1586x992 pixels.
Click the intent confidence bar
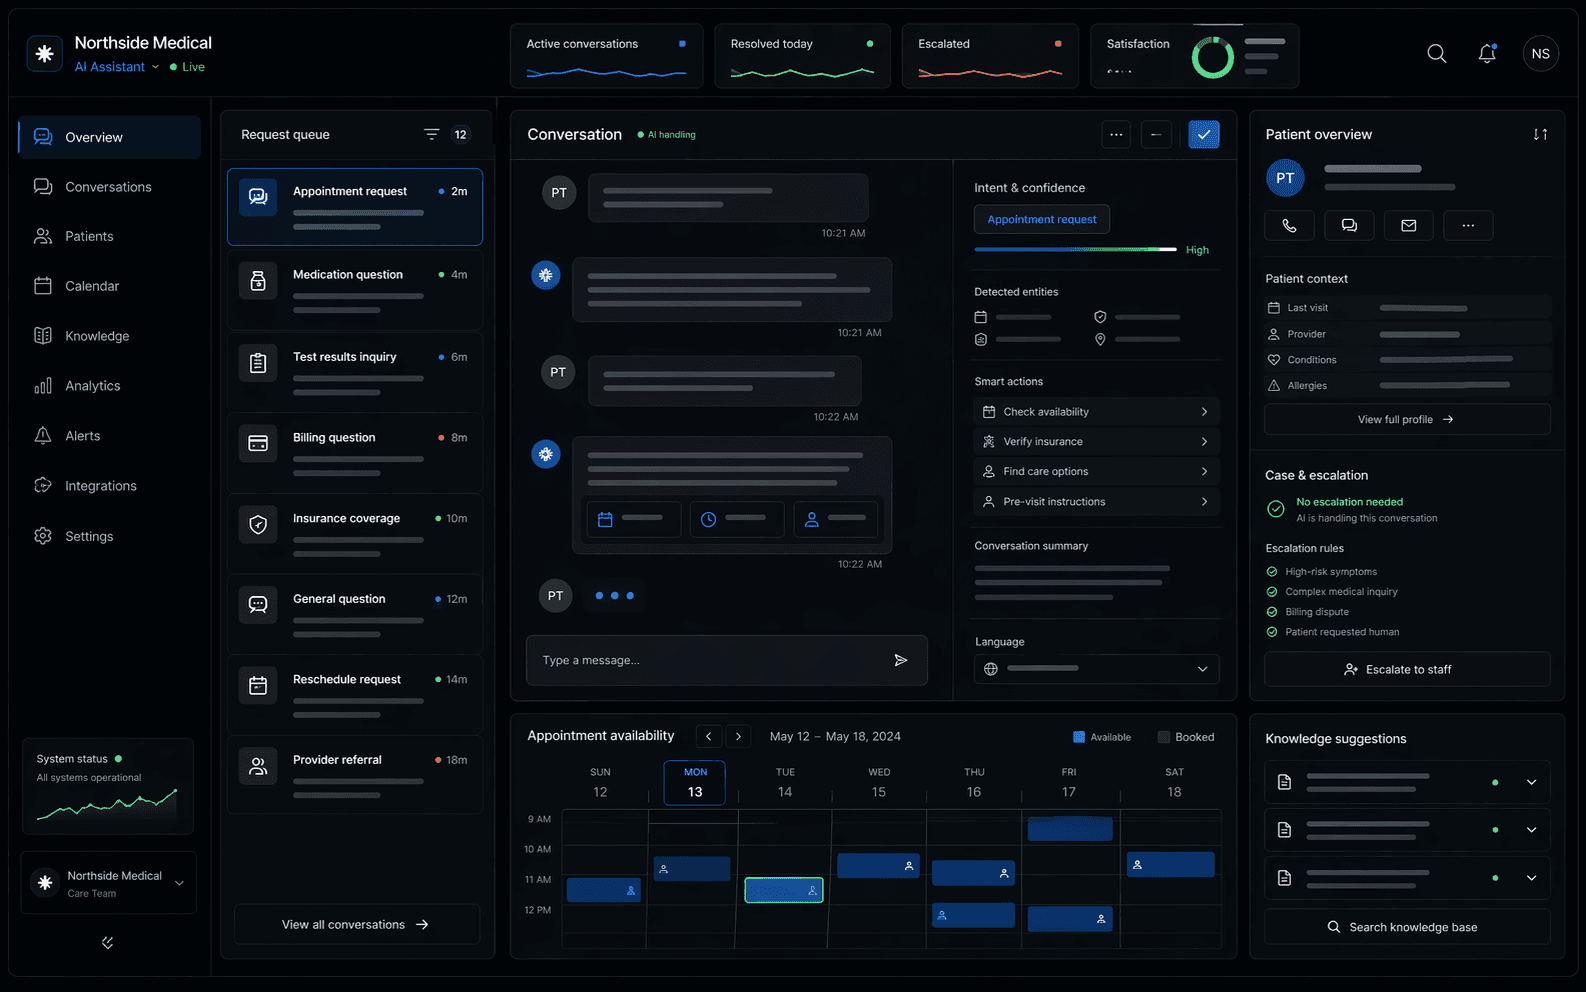click(x=1076, y=249)
